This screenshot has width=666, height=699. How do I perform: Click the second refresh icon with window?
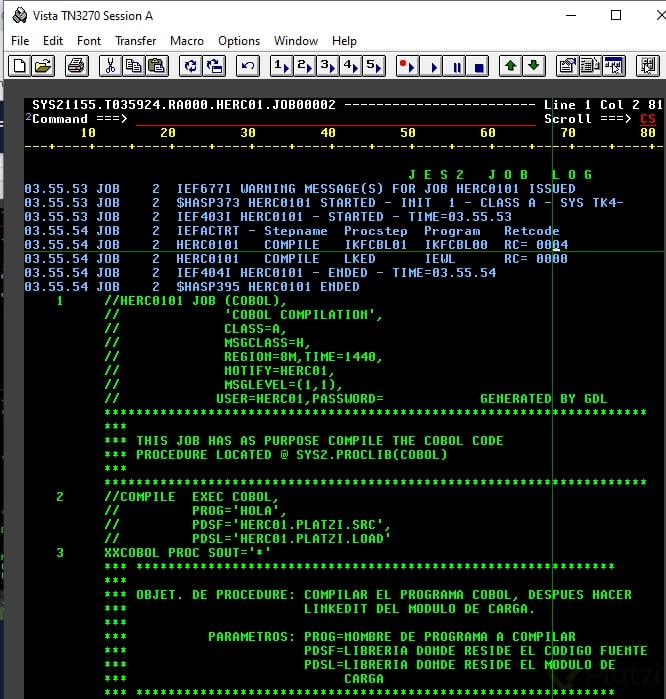pos(214,66)
